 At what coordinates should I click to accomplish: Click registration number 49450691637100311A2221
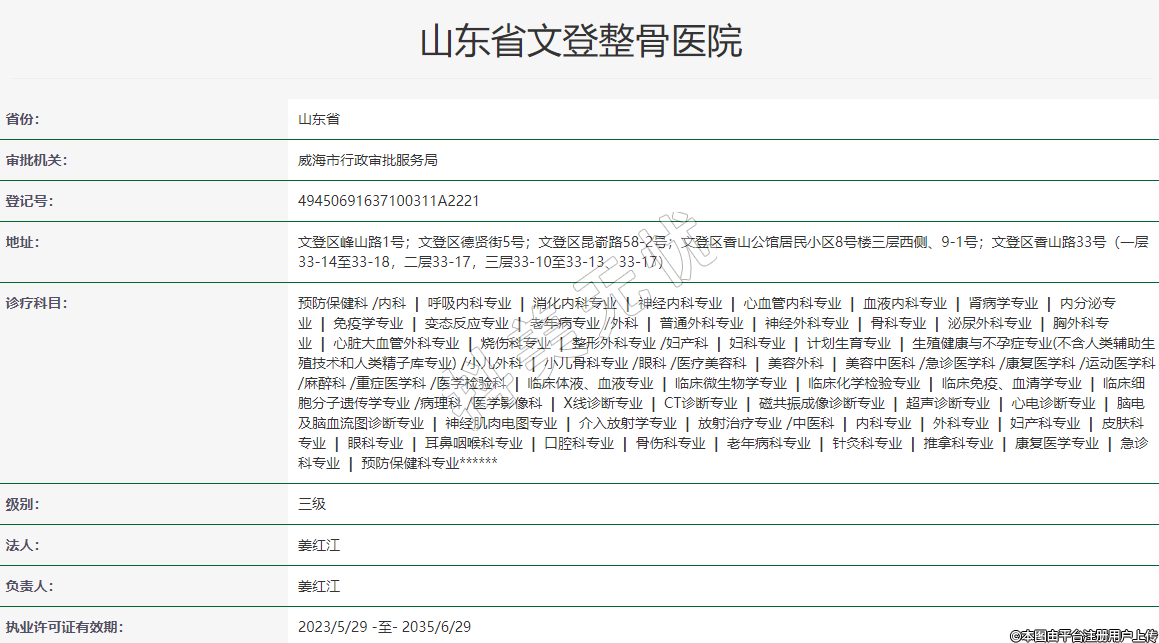(x=389, y=201)
